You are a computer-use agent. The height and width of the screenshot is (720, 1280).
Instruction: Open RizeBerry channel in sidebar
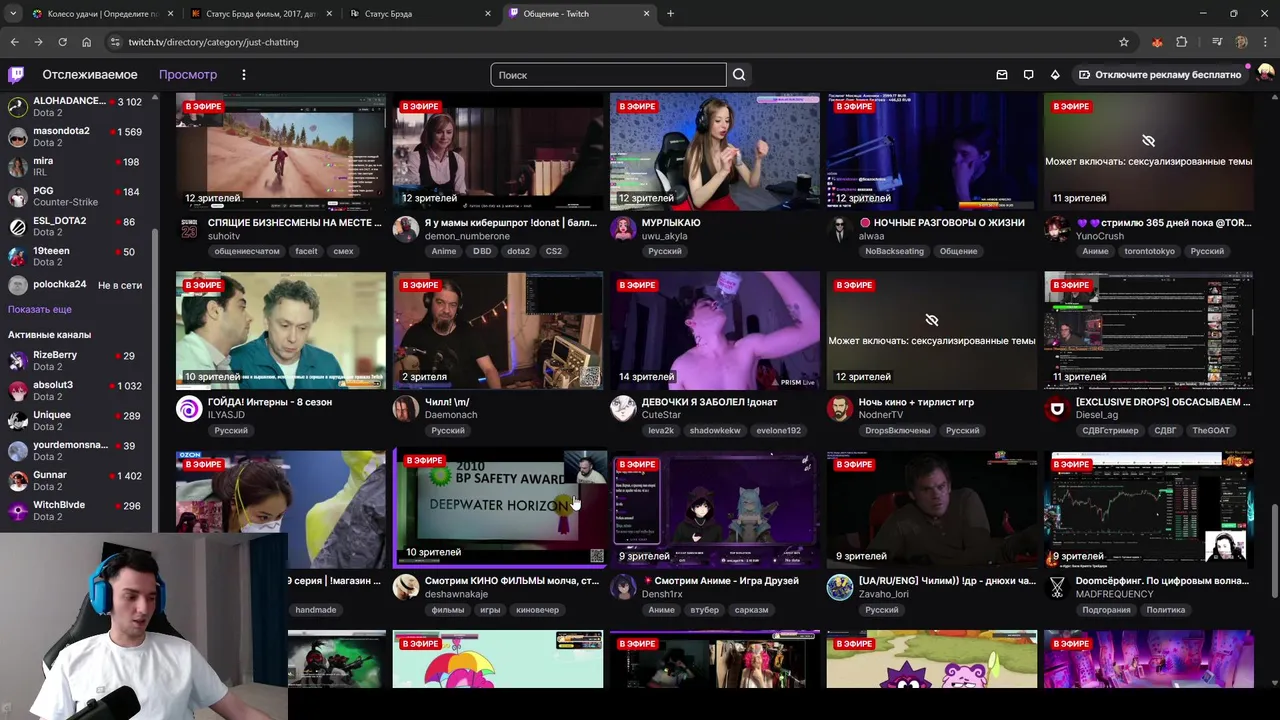point(77,361)
